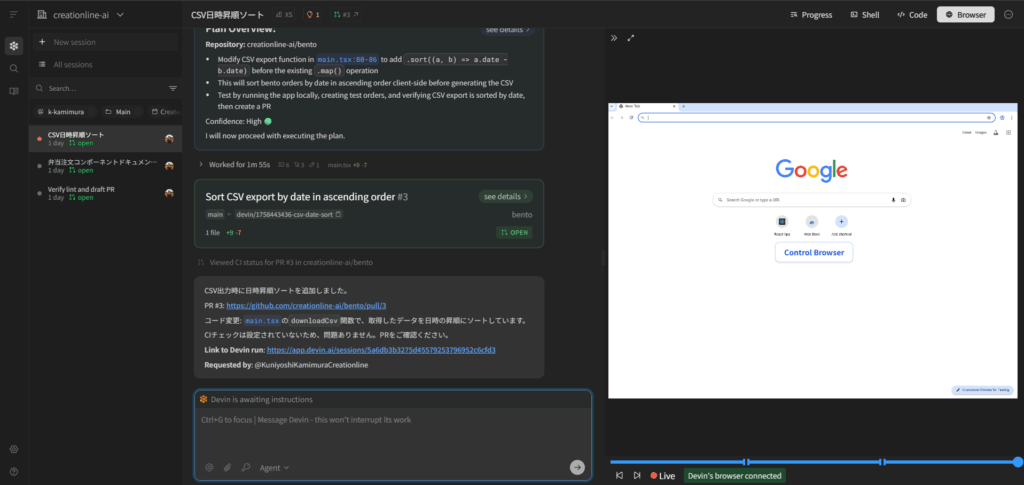1024x485 pixels.
Task: Switch to the Progress tab
Action: tap(810, 15)
